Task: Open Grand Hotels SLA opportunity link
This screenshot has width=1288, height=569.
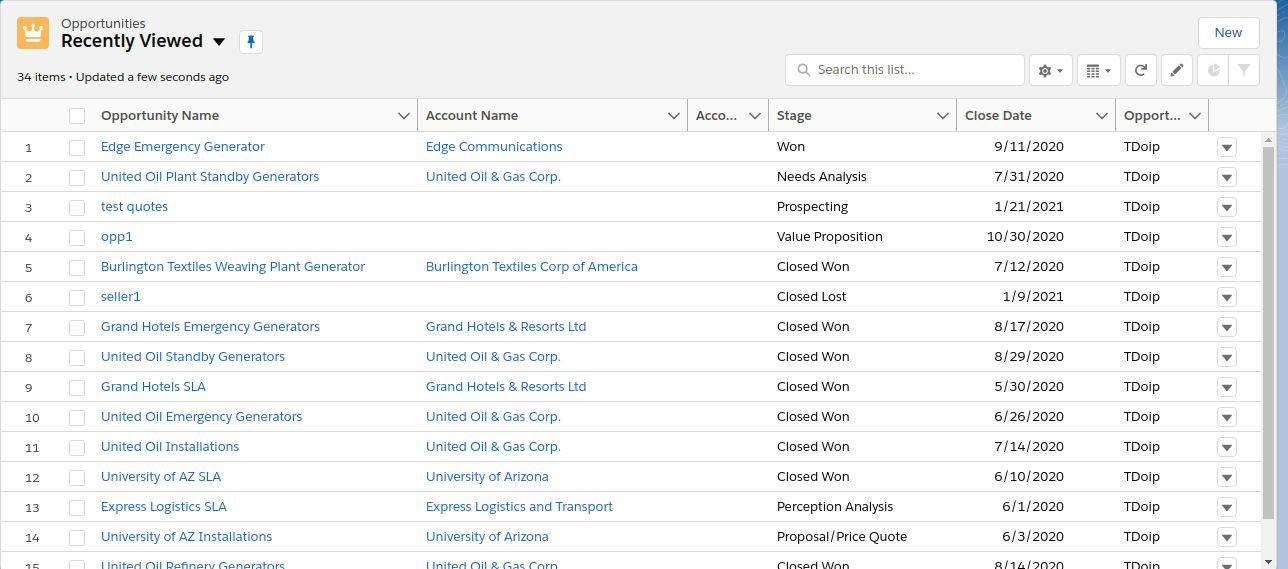Action: point(153,387)
